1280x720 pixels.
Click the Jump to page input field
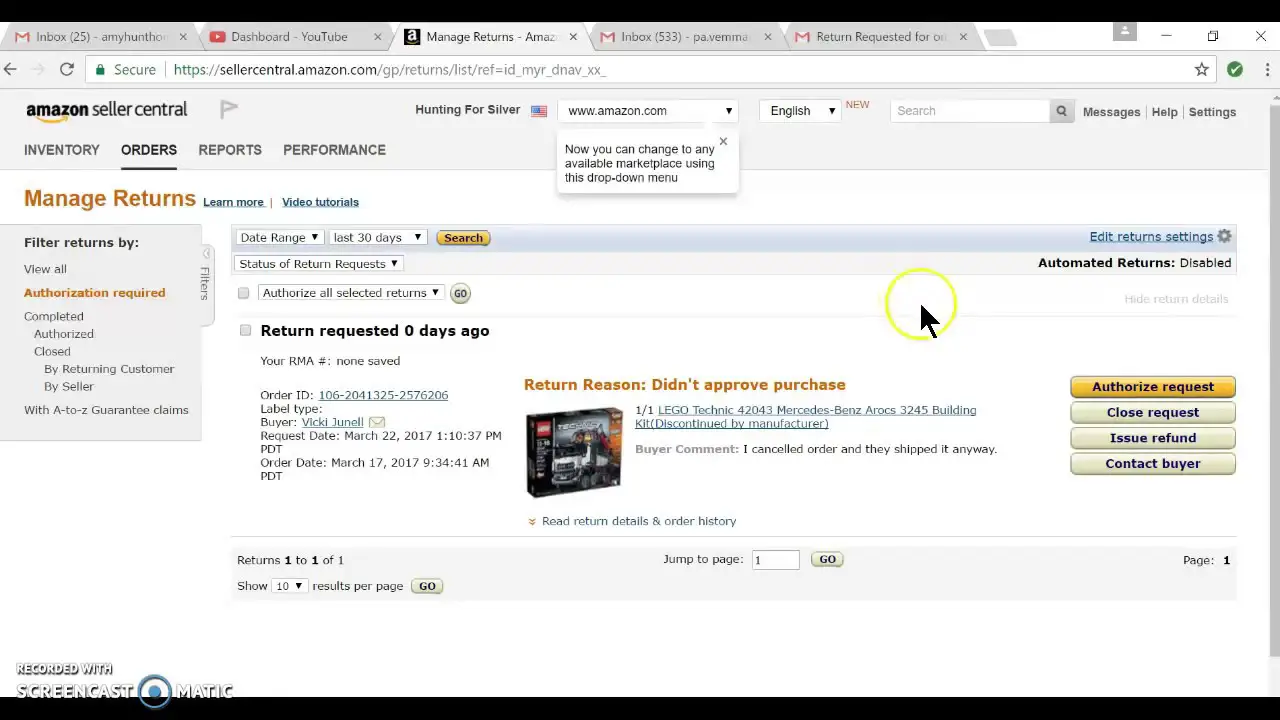(x=775, y=560)
